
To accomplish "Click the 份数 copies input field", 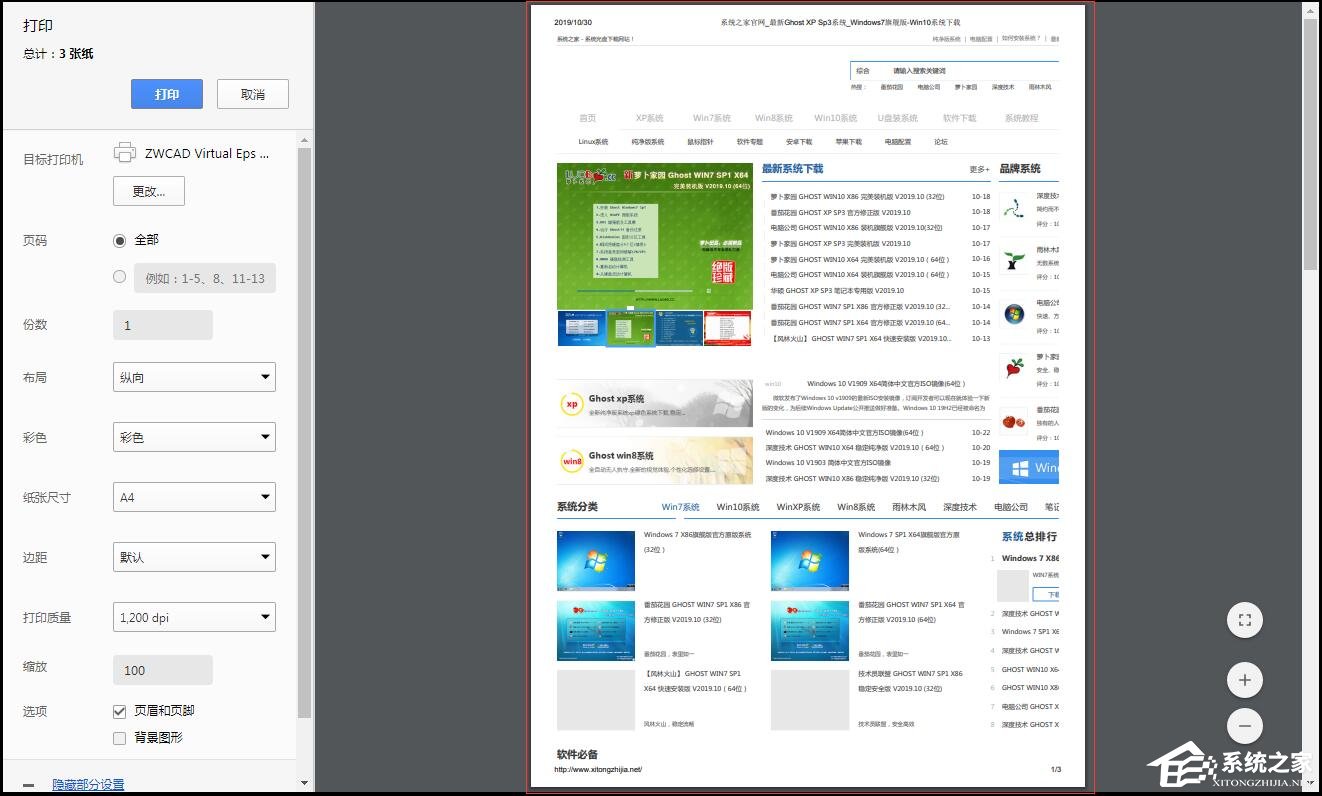I will click(162, 325).
